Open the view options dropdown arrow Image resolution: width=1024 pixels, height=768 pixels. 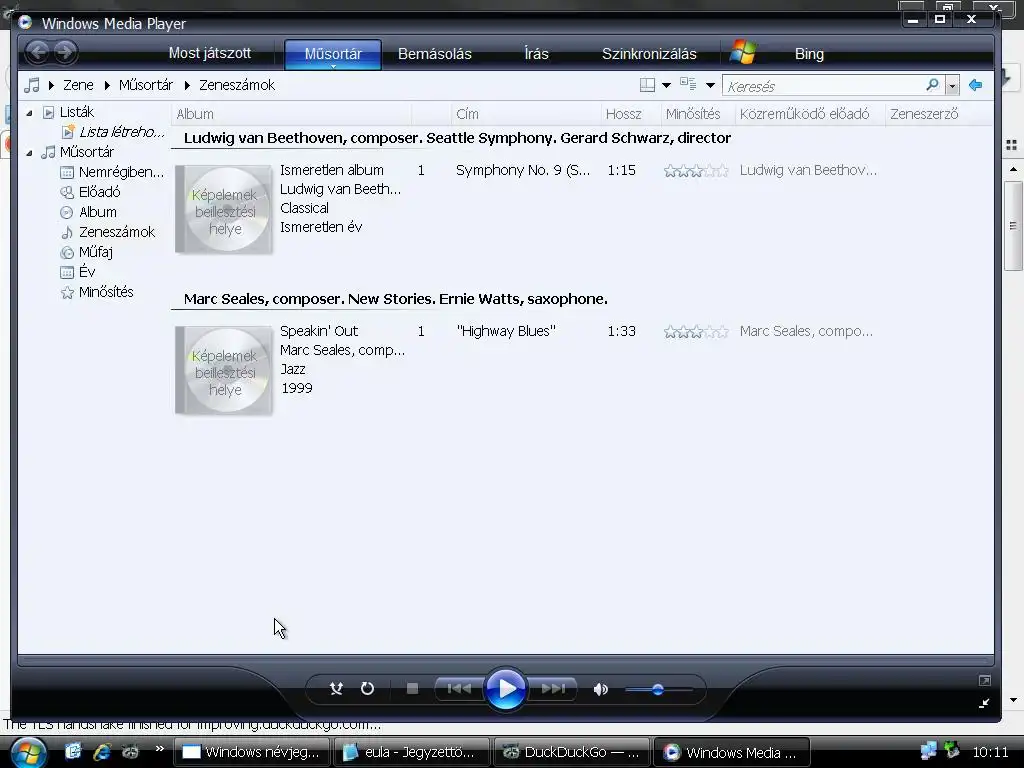pos(710,86)
